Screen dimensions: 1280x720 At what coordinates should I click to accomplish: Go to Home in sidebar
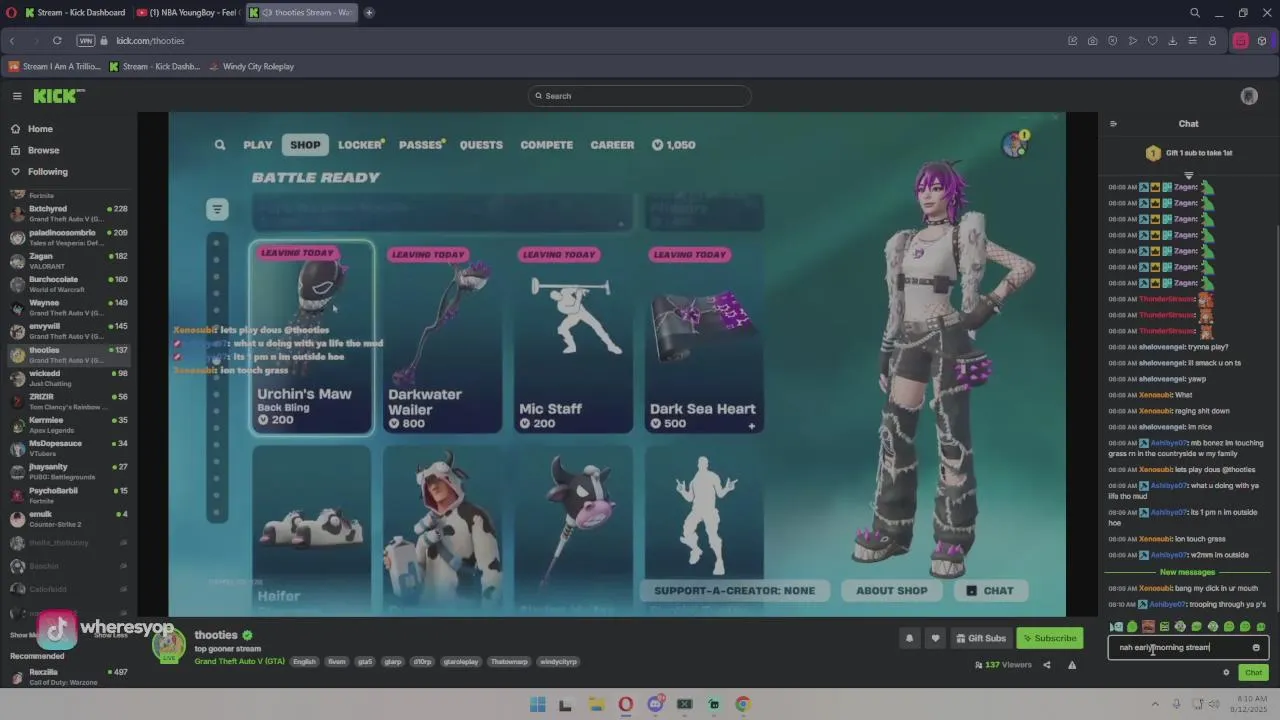pyautogui.click(x=32, y=129)
